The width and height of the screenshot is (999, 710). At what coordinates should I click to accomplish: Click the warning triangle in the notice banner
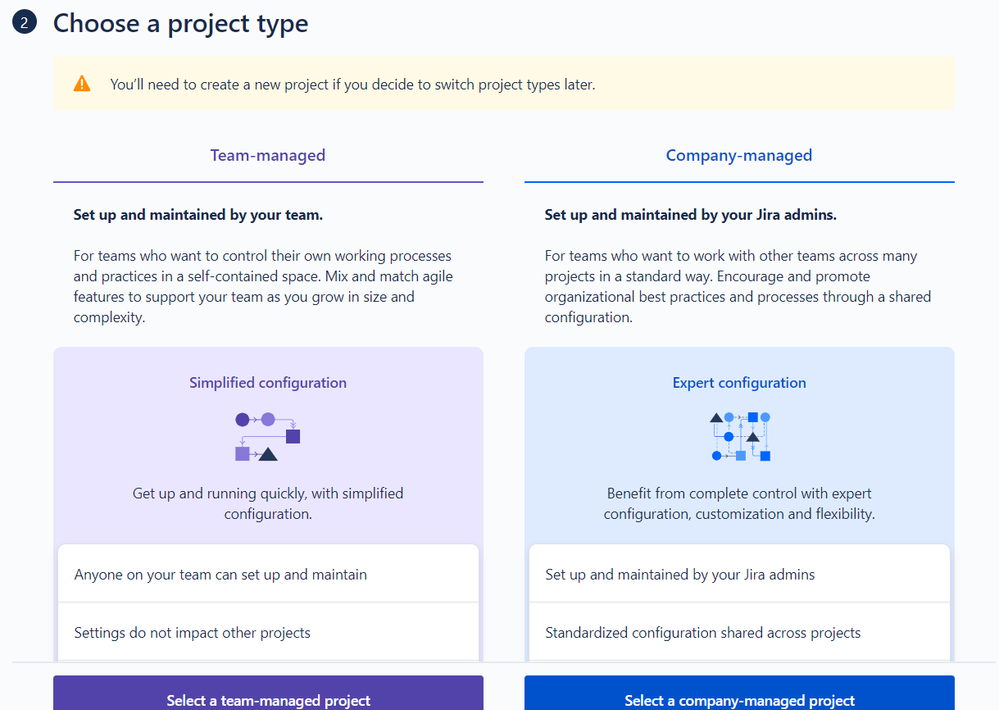coord(81,83)
